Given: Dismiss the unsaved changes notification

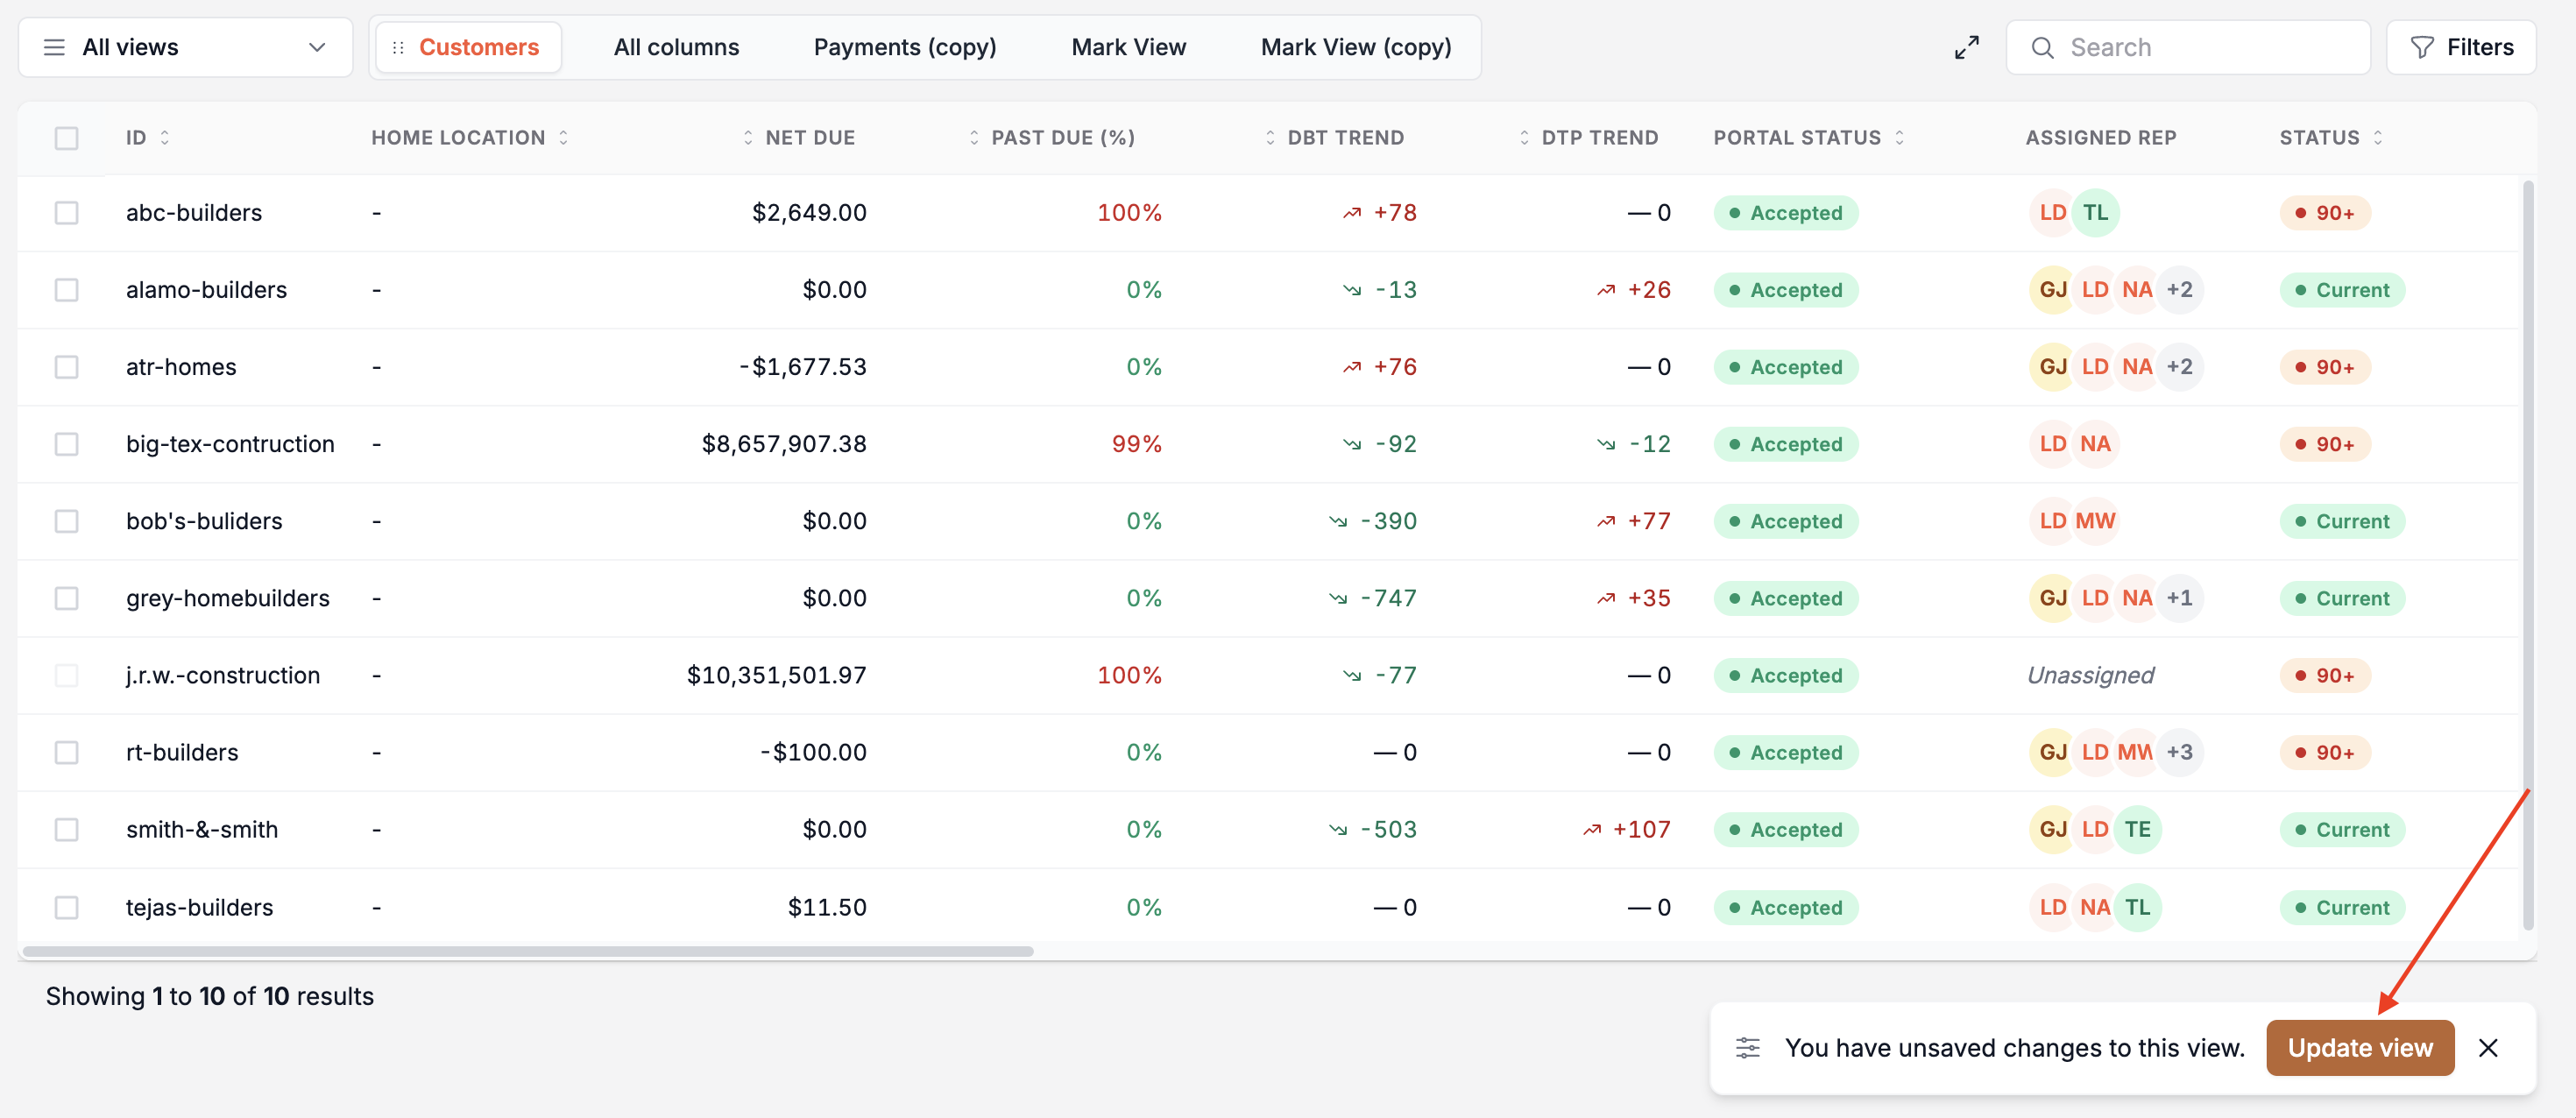Looking at the screenshot, I should (2488, 1047).
